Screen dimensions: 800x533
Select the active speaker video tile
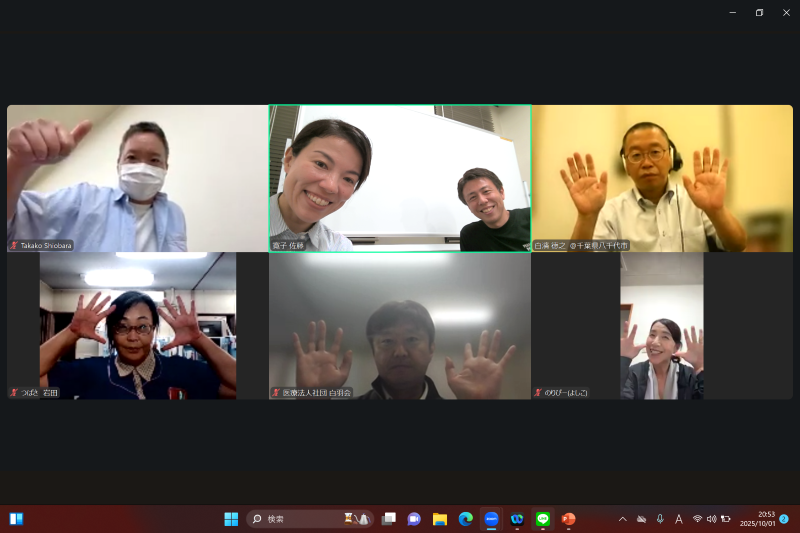point(400,178)
